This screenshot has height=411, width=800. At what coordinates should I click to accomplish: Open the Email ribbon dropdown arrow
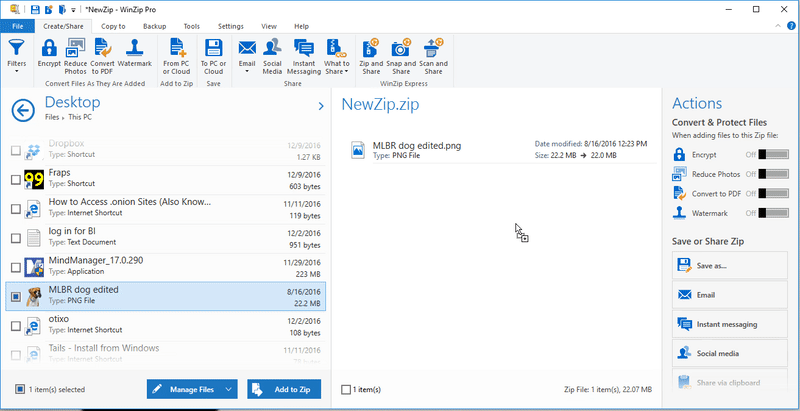pos(247,71)
